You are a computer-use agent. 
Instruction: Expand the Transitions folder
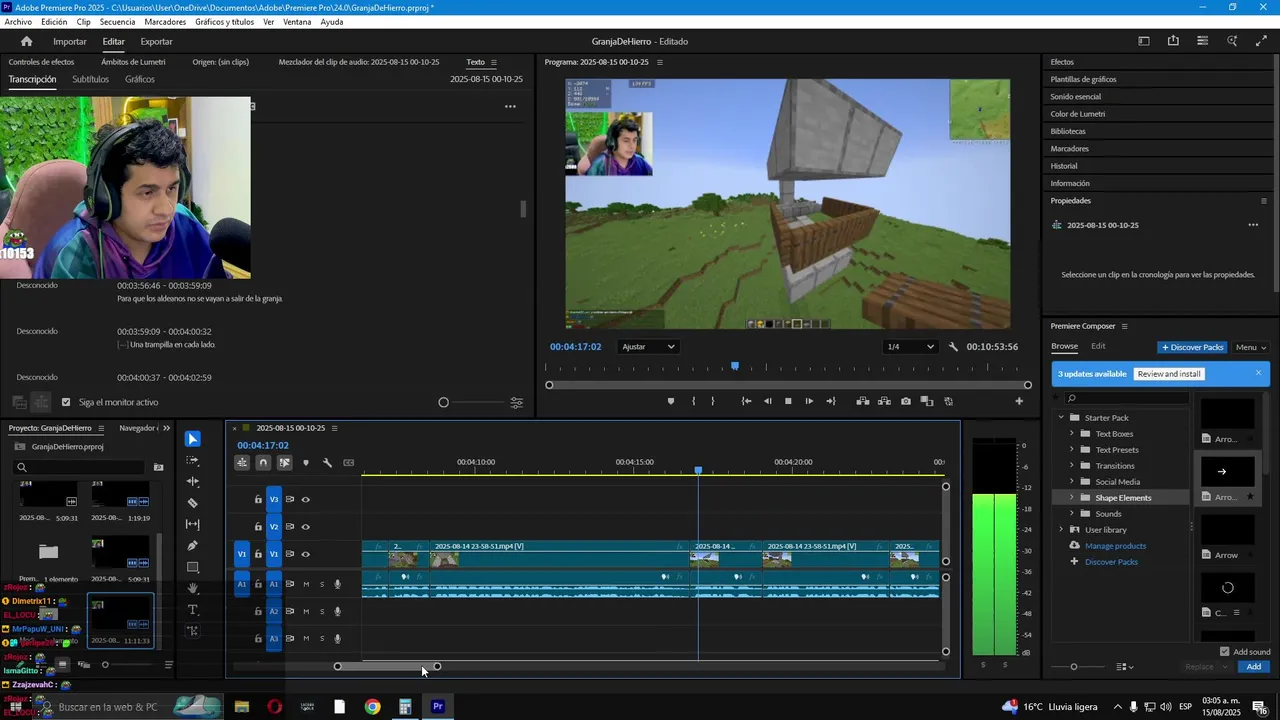(1072, 466)
